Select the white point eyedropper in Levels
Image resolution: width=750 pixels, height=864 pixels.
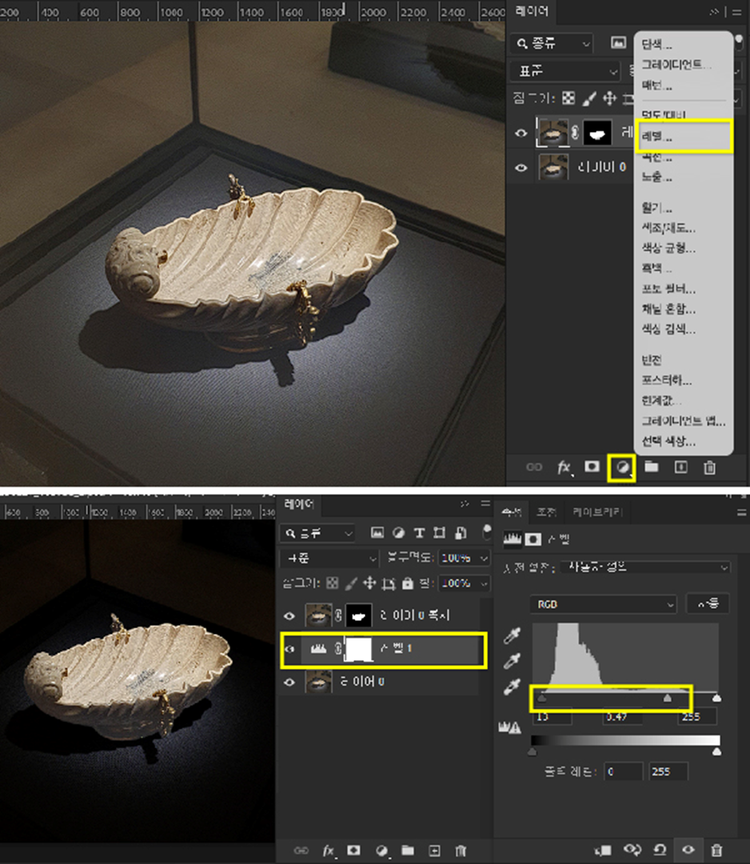pos(513,688)
